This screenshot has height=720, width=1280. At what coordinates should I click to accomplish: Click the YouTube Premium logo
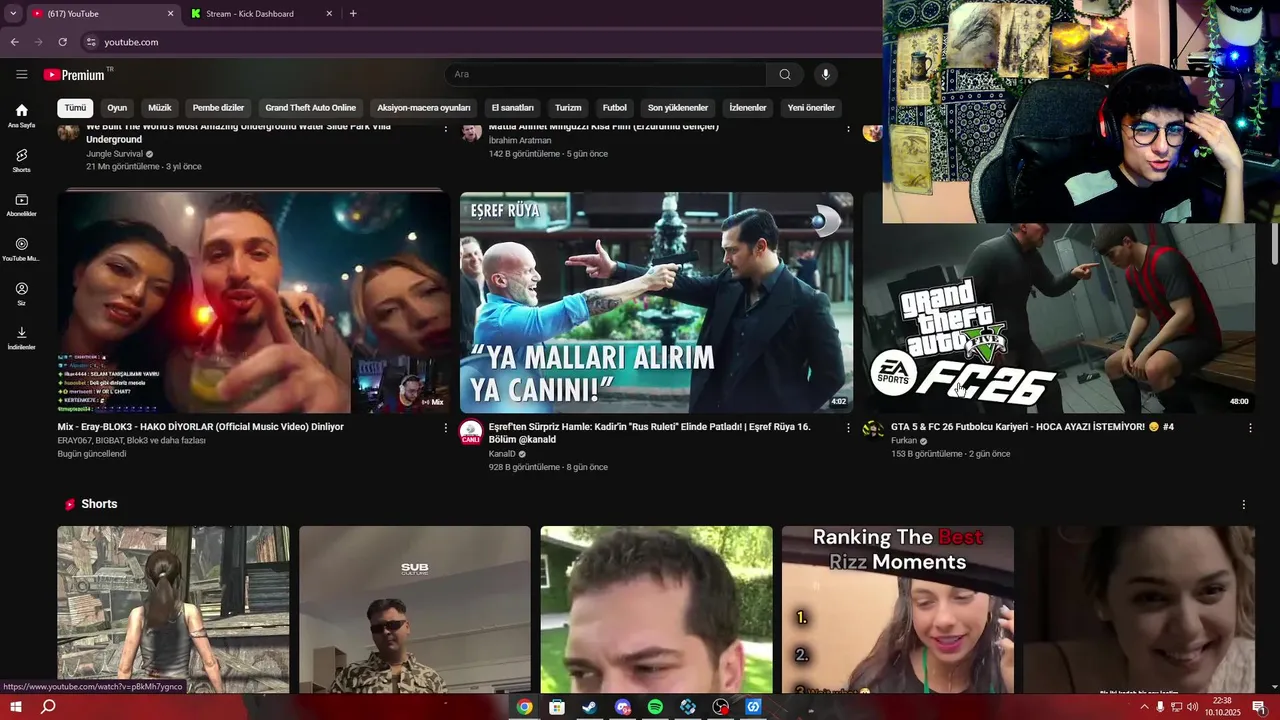(x=74, y=75)
